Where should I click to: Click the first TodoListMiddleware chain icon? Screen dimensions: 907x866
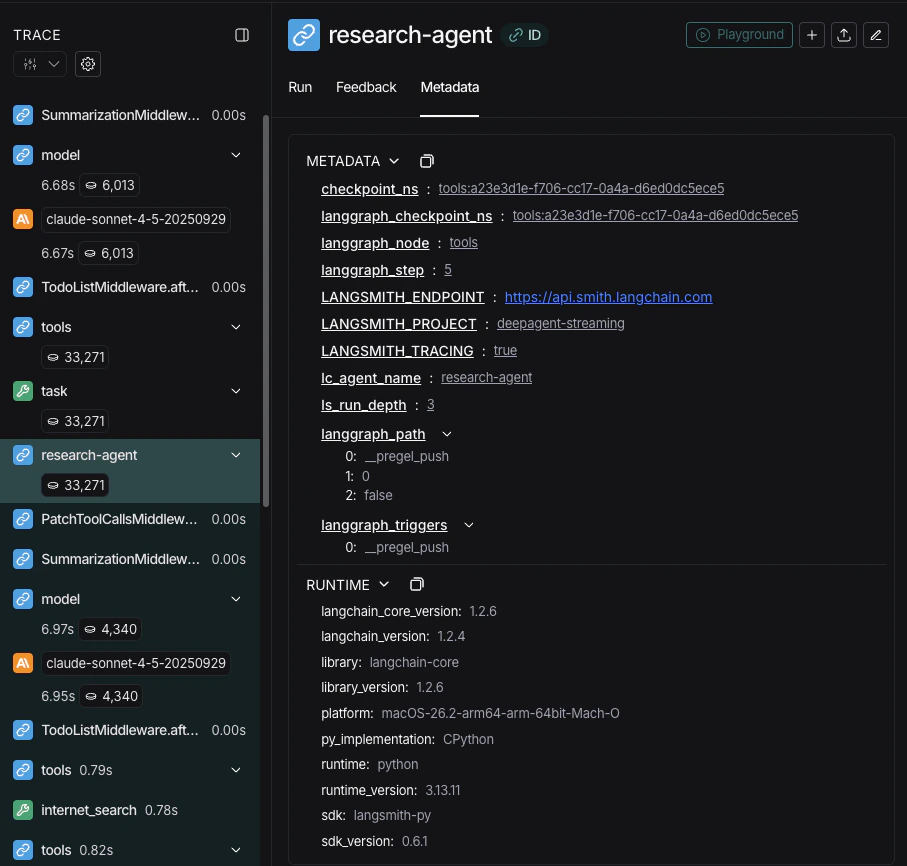click(23, 287)
